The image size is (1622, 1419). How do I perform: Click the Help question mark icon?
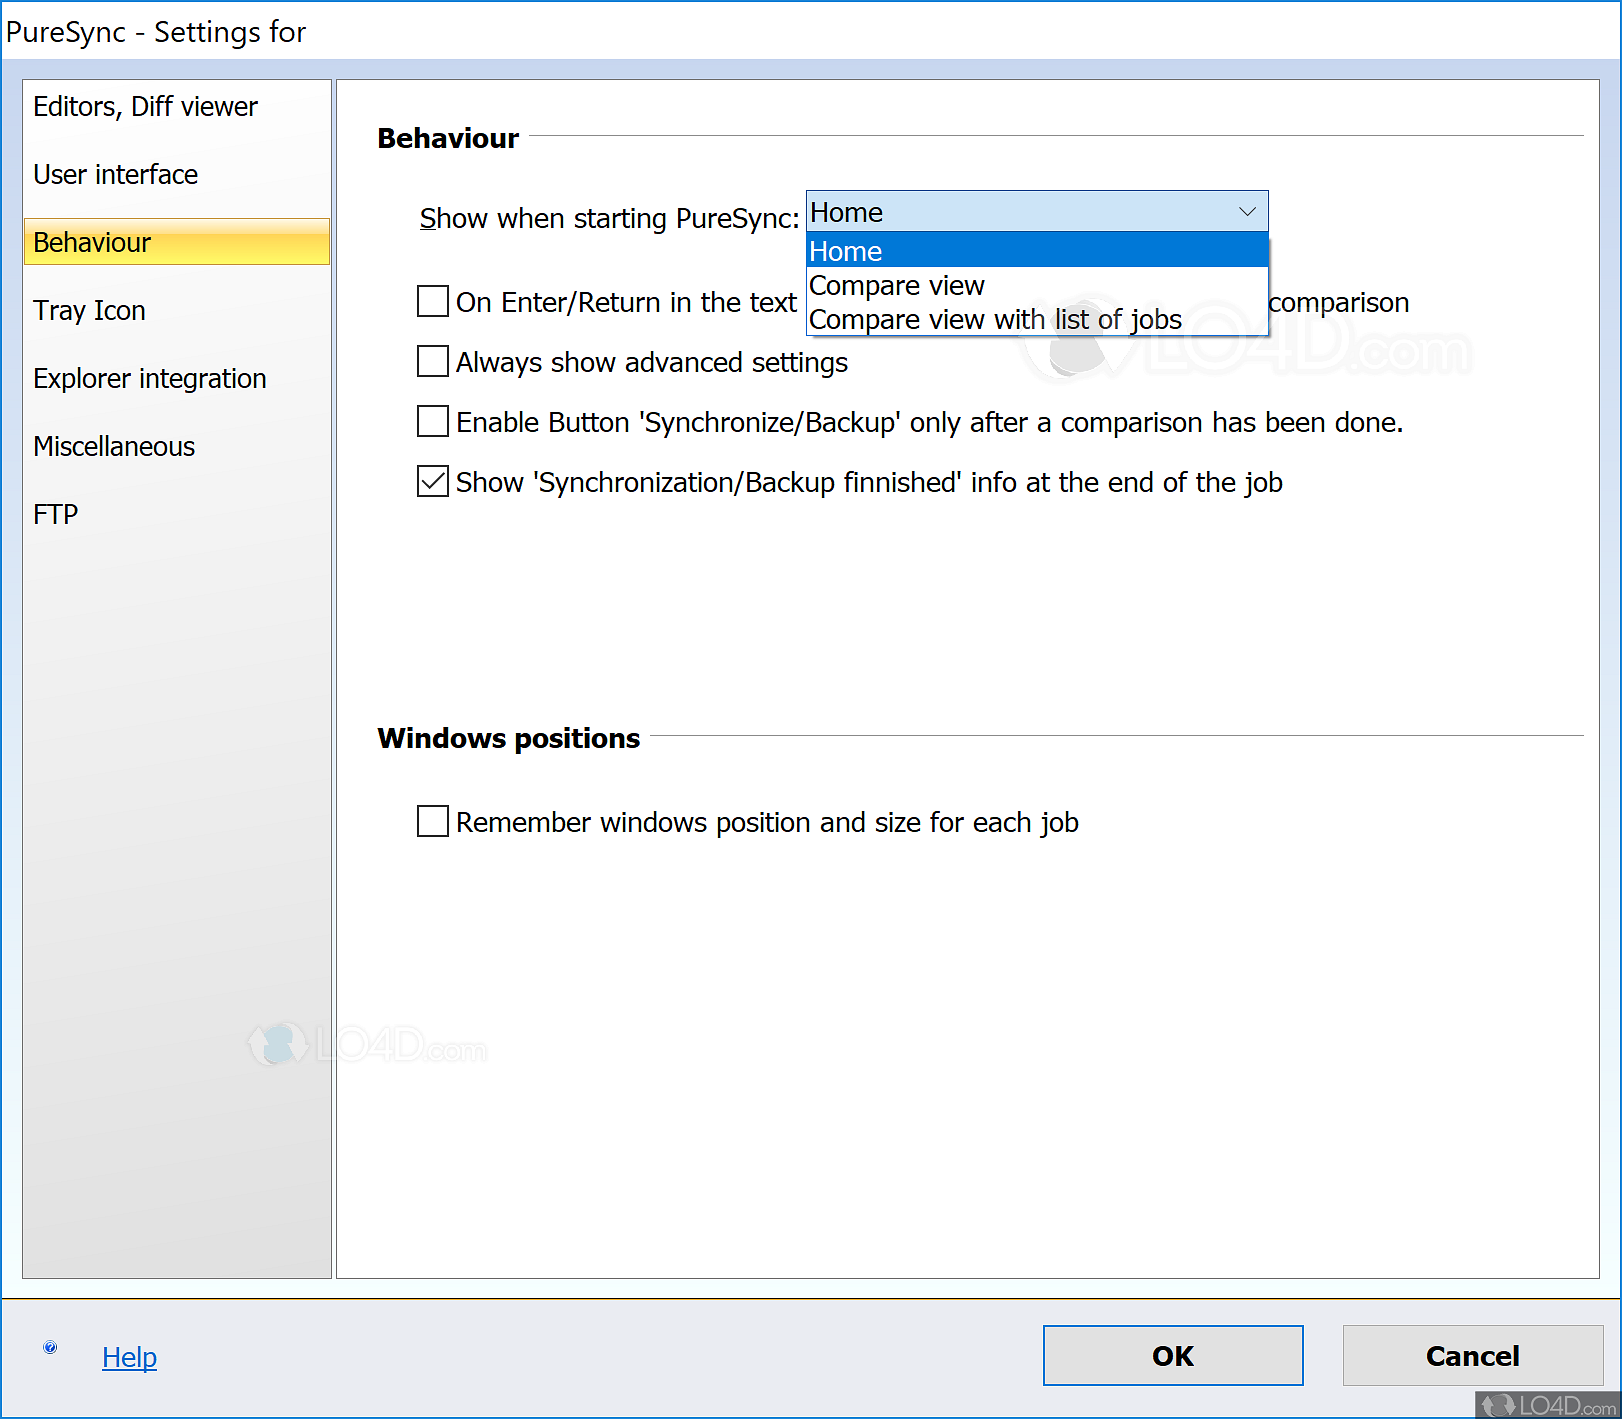pos(49,1347)
